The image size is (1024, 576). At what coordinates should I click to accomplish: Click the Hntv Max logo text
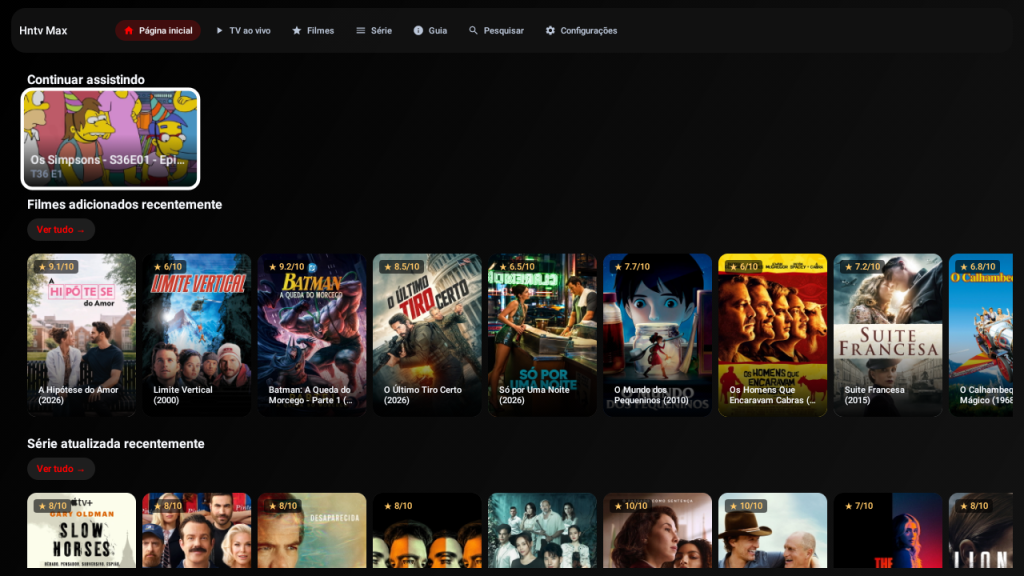tap(43, 31)
